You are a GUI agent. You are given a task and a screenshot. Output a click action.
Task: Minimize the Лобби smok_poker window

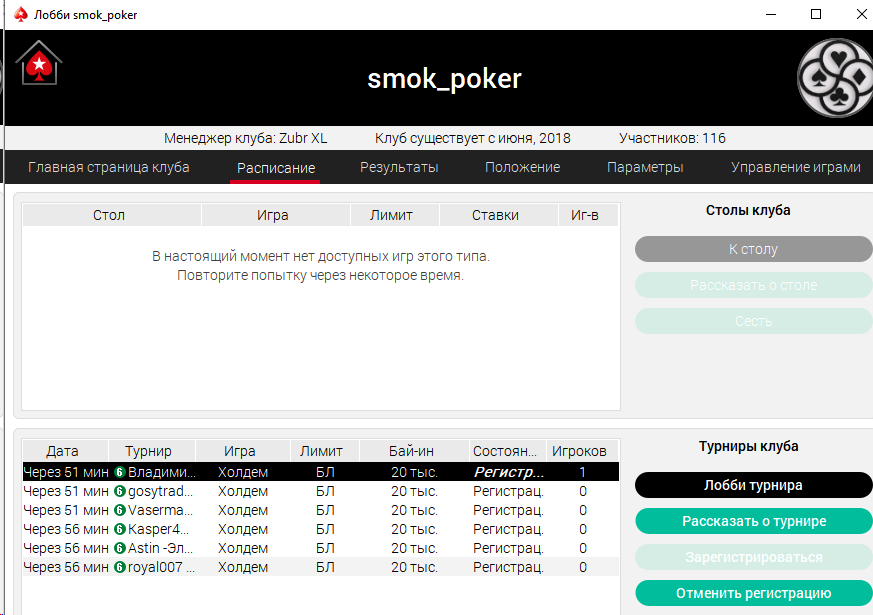pyautogui.click(x=771, y=14)
